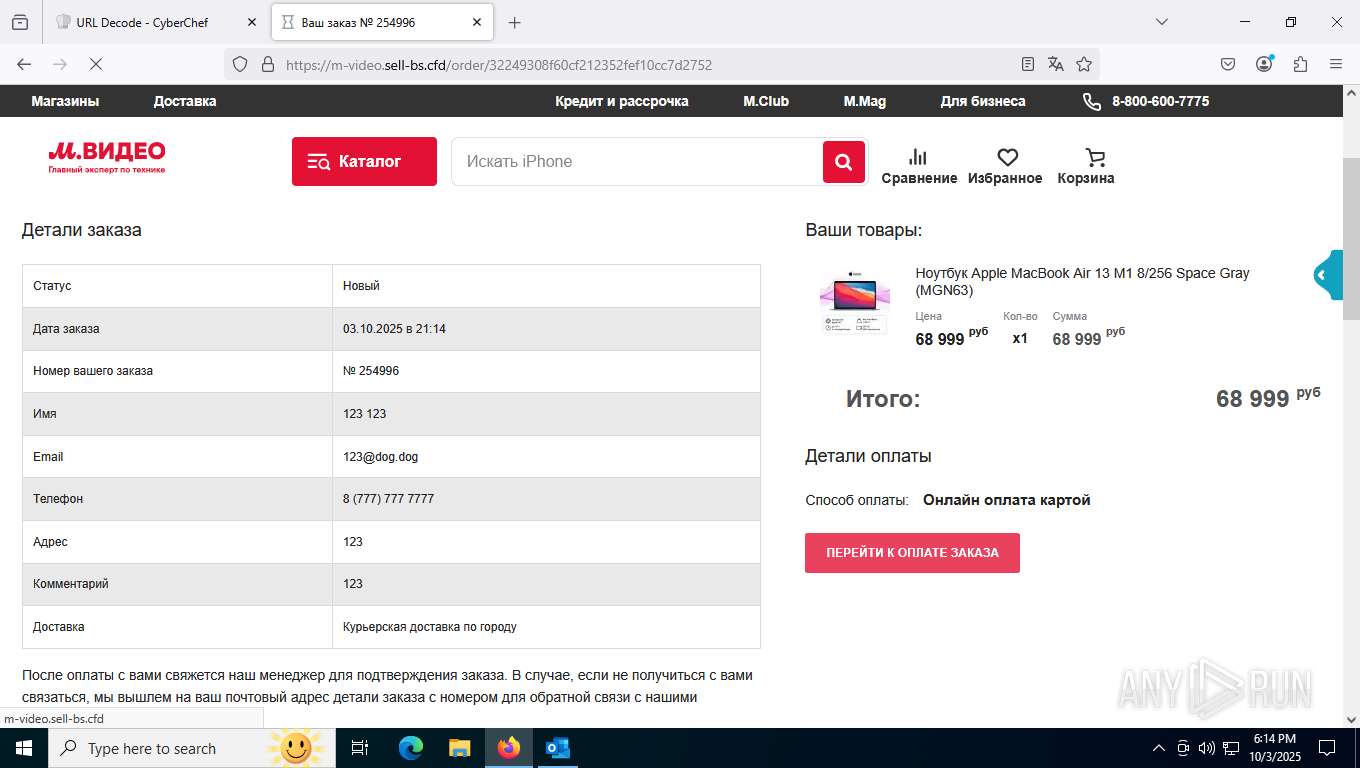Viewport: 1360px width, 768px height.
Task: Click ПЕРЕЙТИ К ОПЛАТЕ ЗАКАЗА button
Action: 912,553
